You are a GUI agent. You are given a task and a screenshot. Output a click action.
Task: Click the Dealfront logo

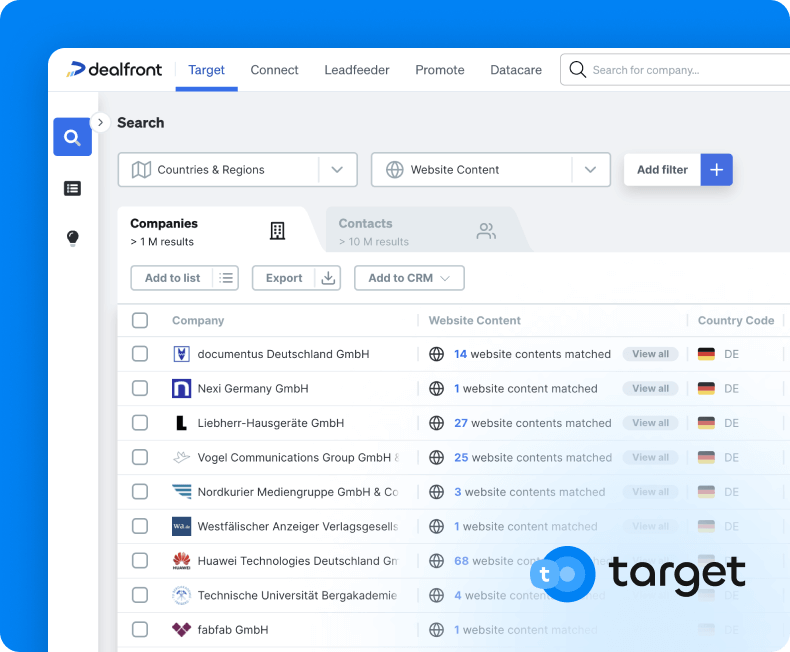pyautogui.click(x=114, y=70)
